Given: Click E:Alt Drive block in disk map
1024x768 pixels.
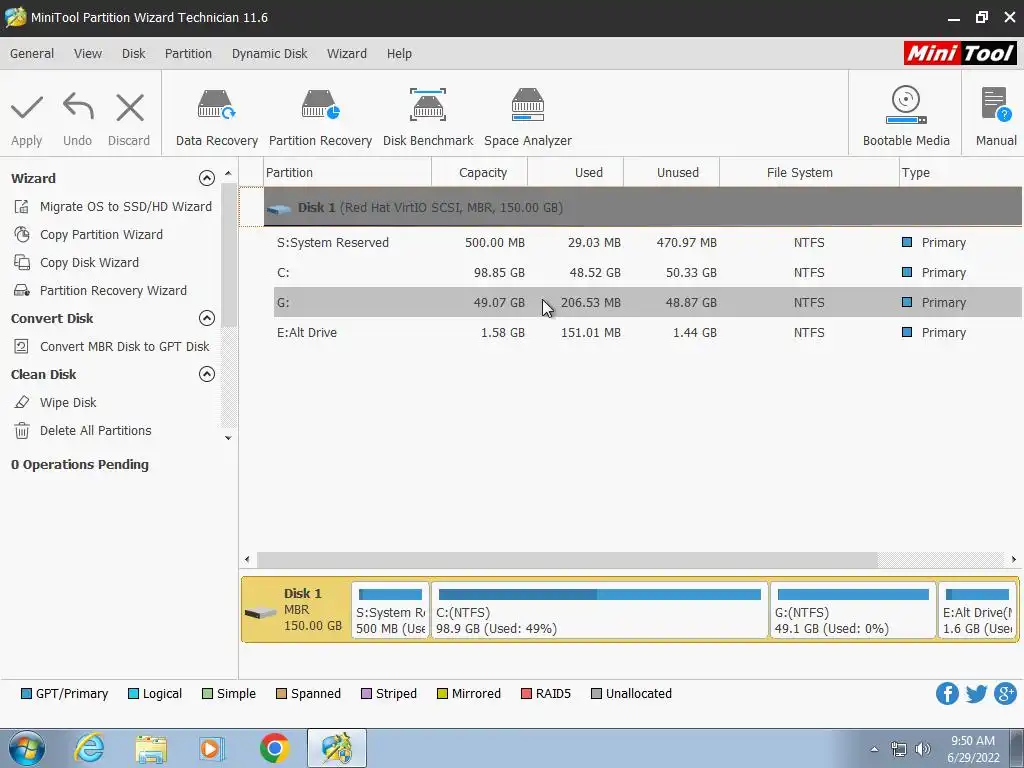Looking at the screenshot, I should pos(978,610).
